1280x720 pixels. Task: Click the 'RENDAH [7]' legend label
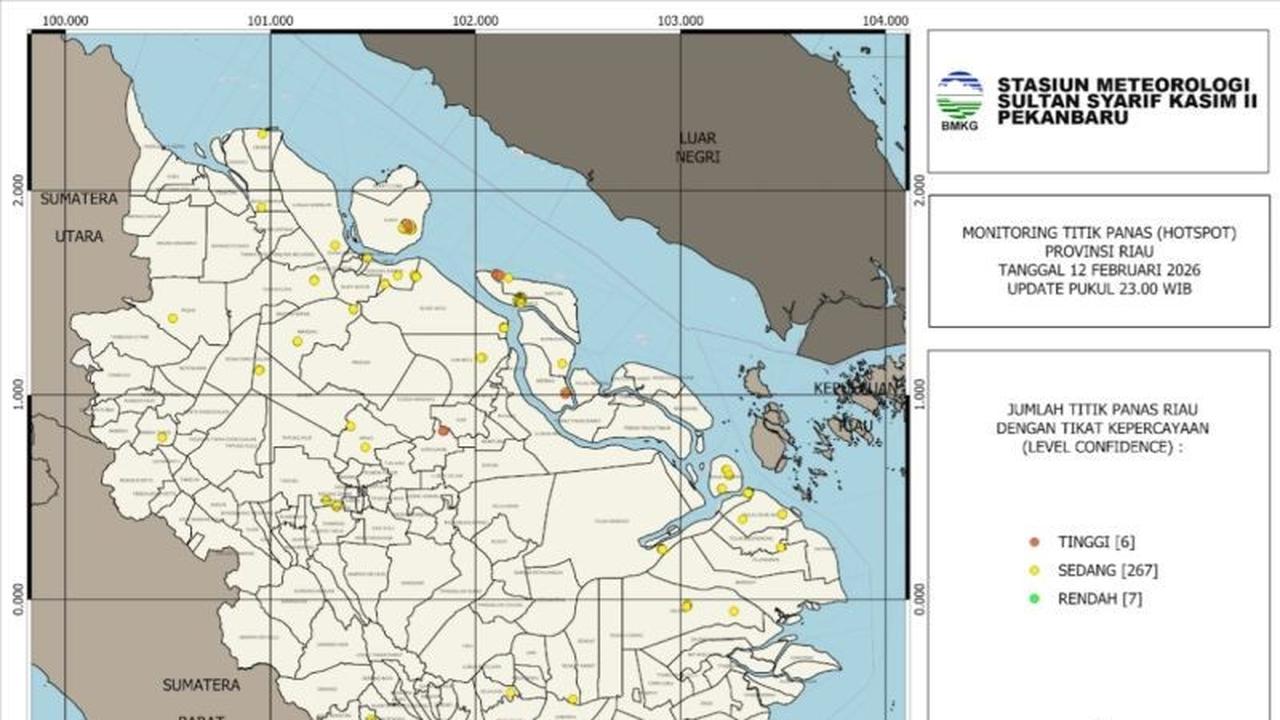tap(1100, 599)
